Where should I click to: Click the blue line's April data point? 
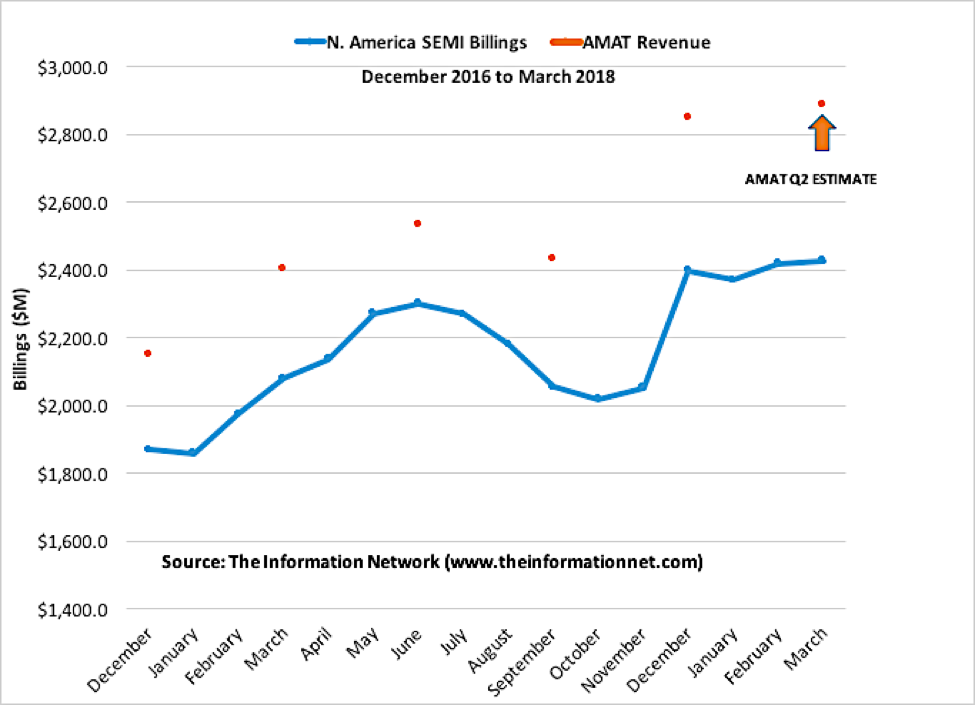click(328, 359)
